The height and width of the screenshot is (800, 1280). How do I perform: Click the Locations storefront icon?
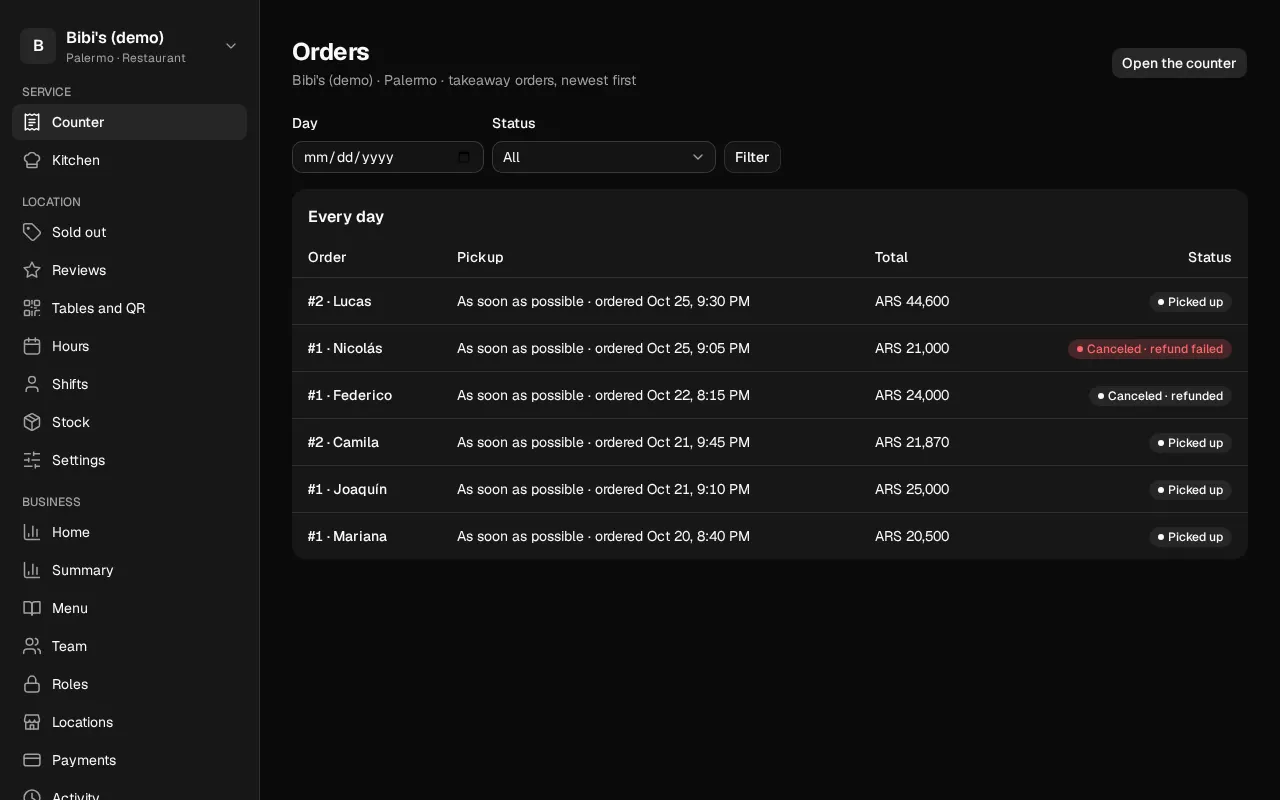coord(32,722)
